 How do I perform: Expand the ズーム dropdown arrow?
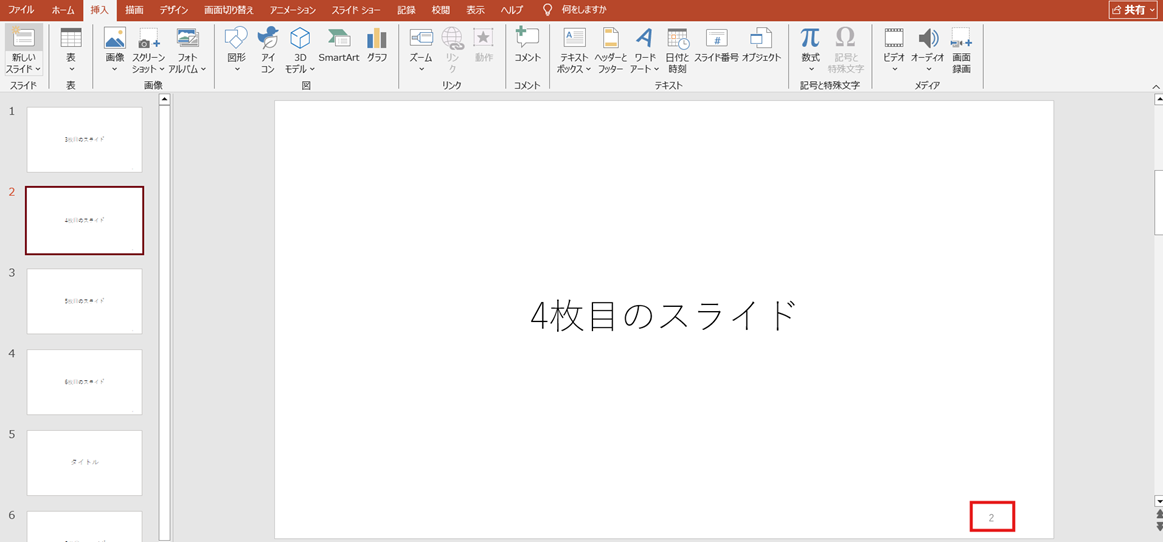click(421, 69)
